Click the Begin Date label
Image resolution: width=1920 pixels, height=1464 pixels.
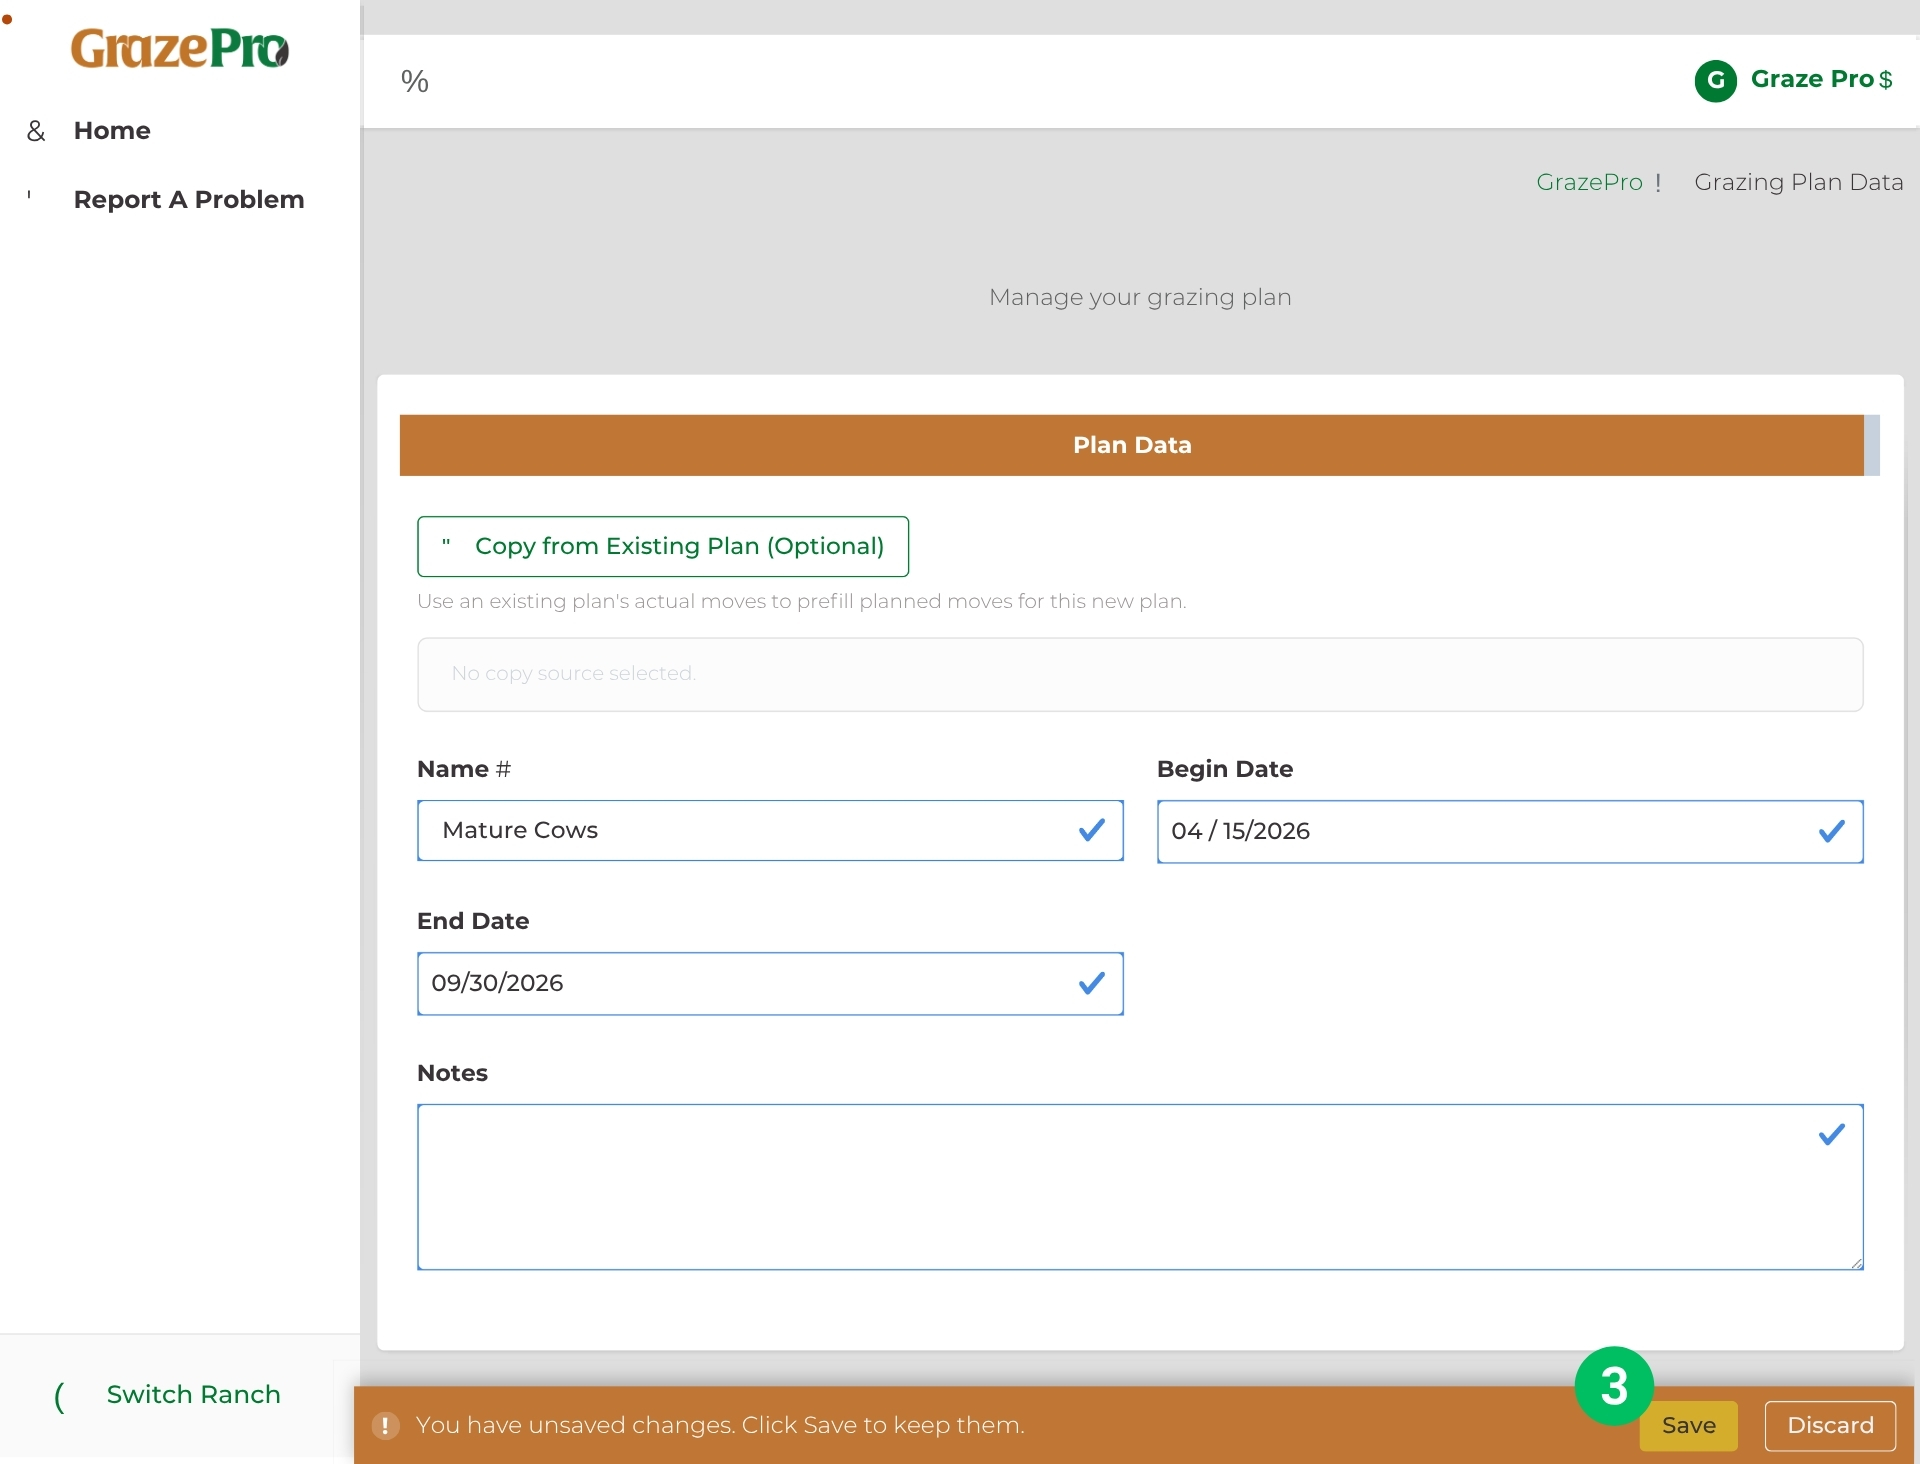1225,769
